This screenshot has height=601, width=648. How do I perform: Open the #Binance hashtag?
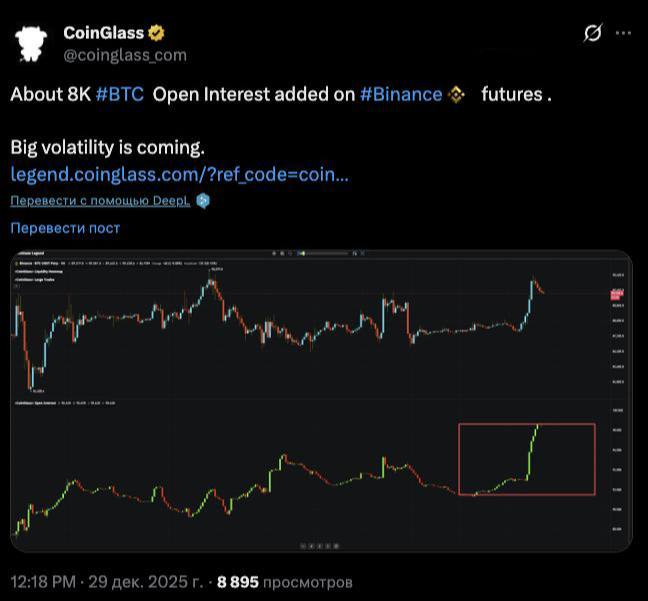(x=400, y=94)
